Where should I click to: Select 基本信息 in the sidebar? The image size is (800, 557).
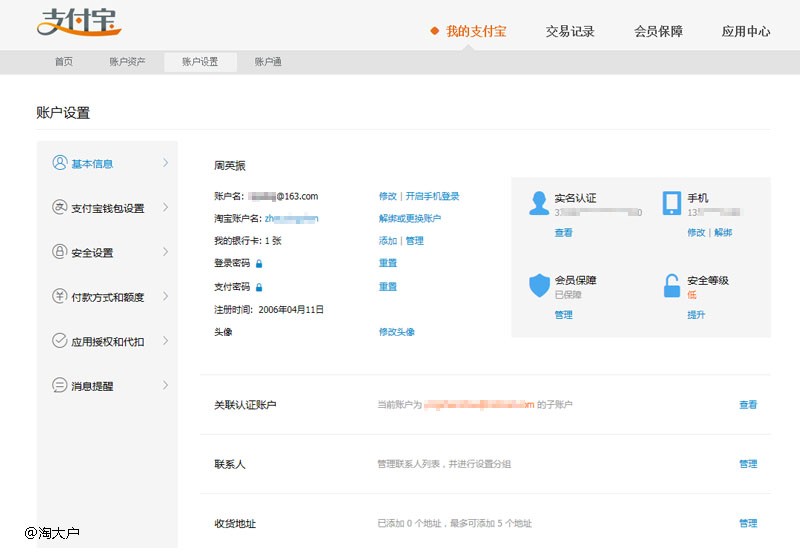92,164
